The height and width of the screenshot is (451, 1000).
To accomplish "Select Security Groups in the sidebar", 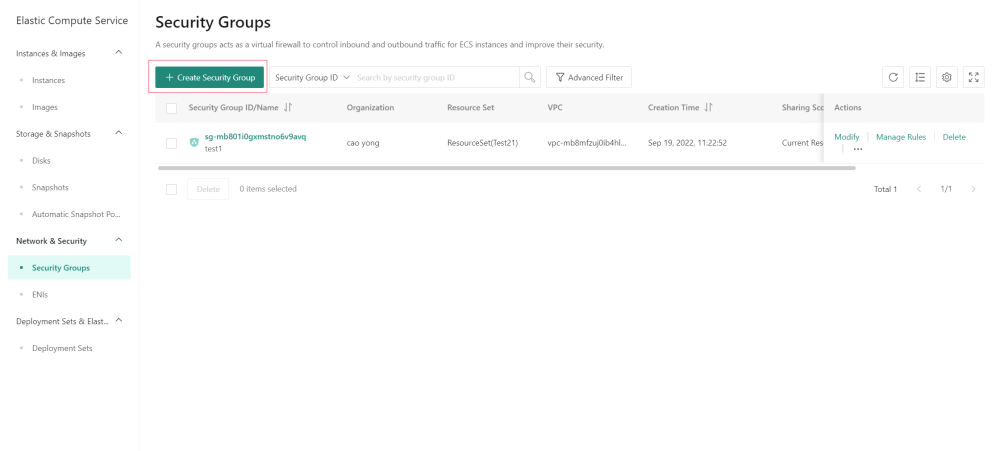I will pyautogui.click(x=70, y=268).
